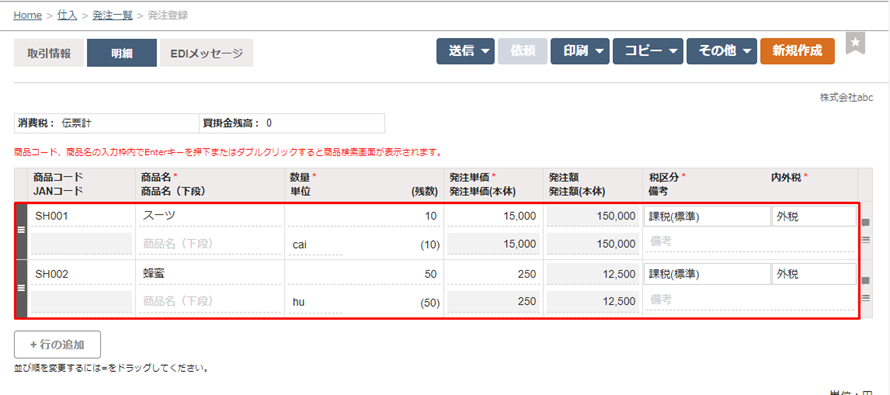The width and height of the screenshot is (890, 395).
Task: Go to 発注一覧 breadcrumb link
Action: 112,15
